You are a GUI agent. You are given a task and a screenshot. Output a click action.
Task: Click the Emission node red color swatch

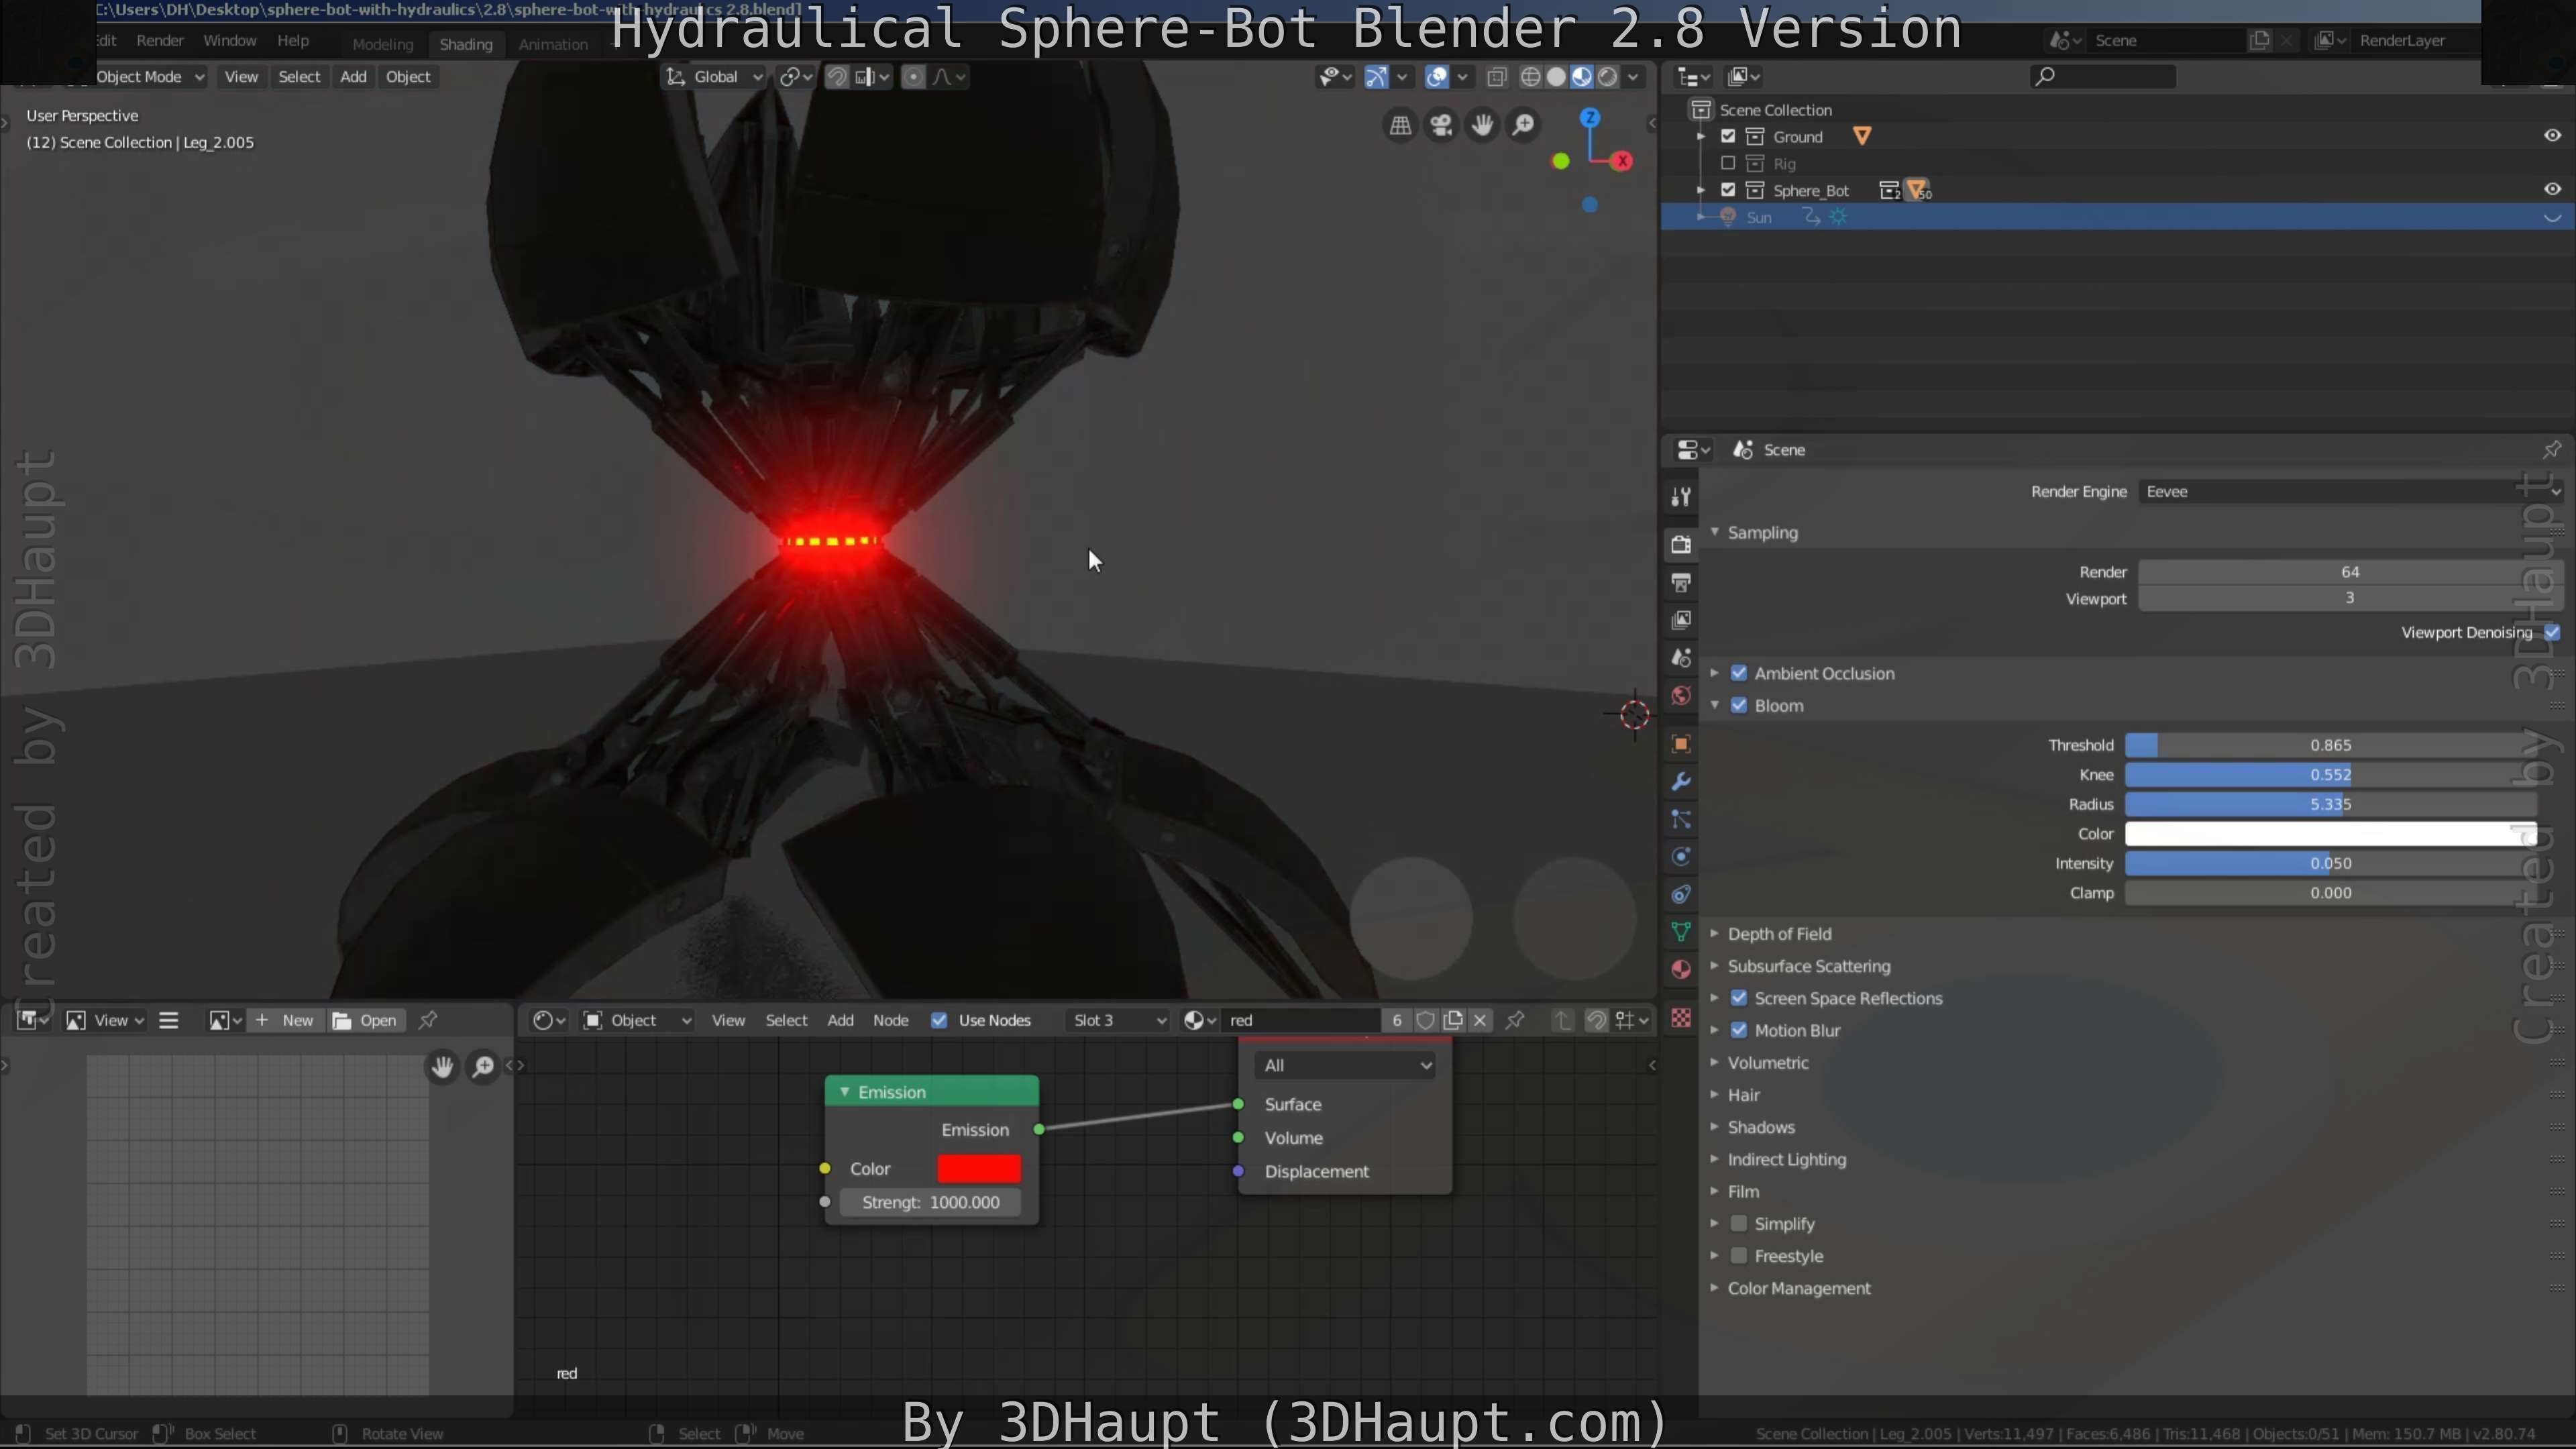click(x=979, y=1169)
